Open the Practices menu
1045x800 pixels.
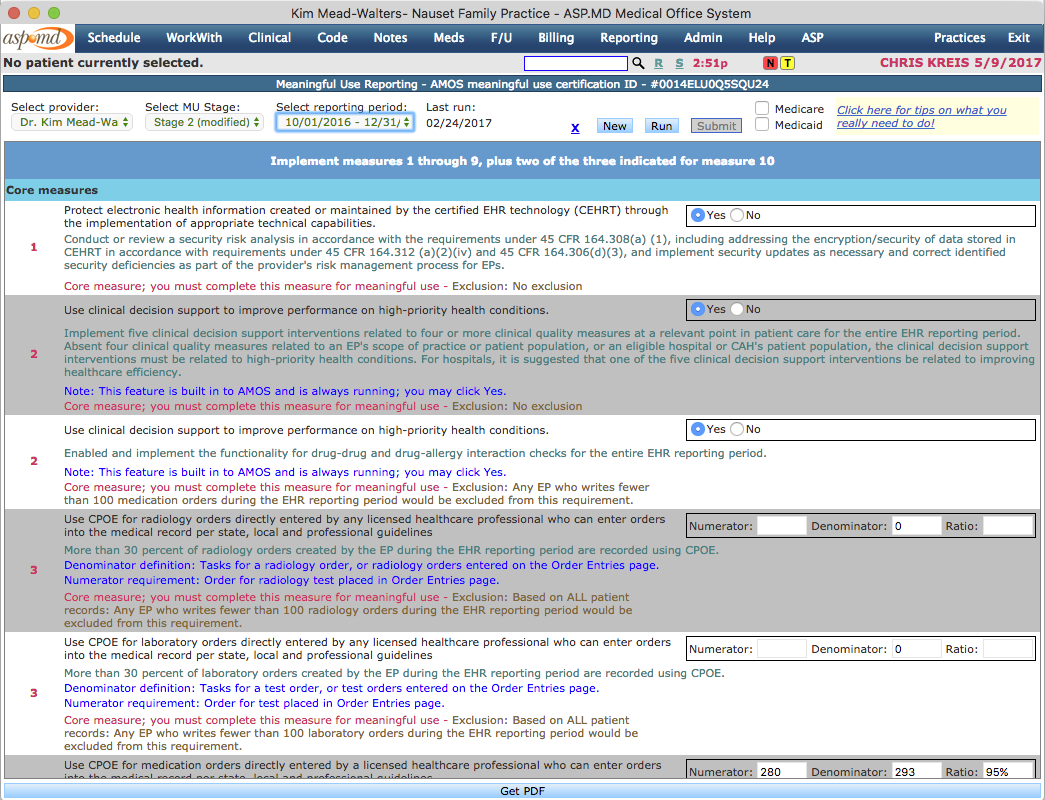(x=960, y=38)
